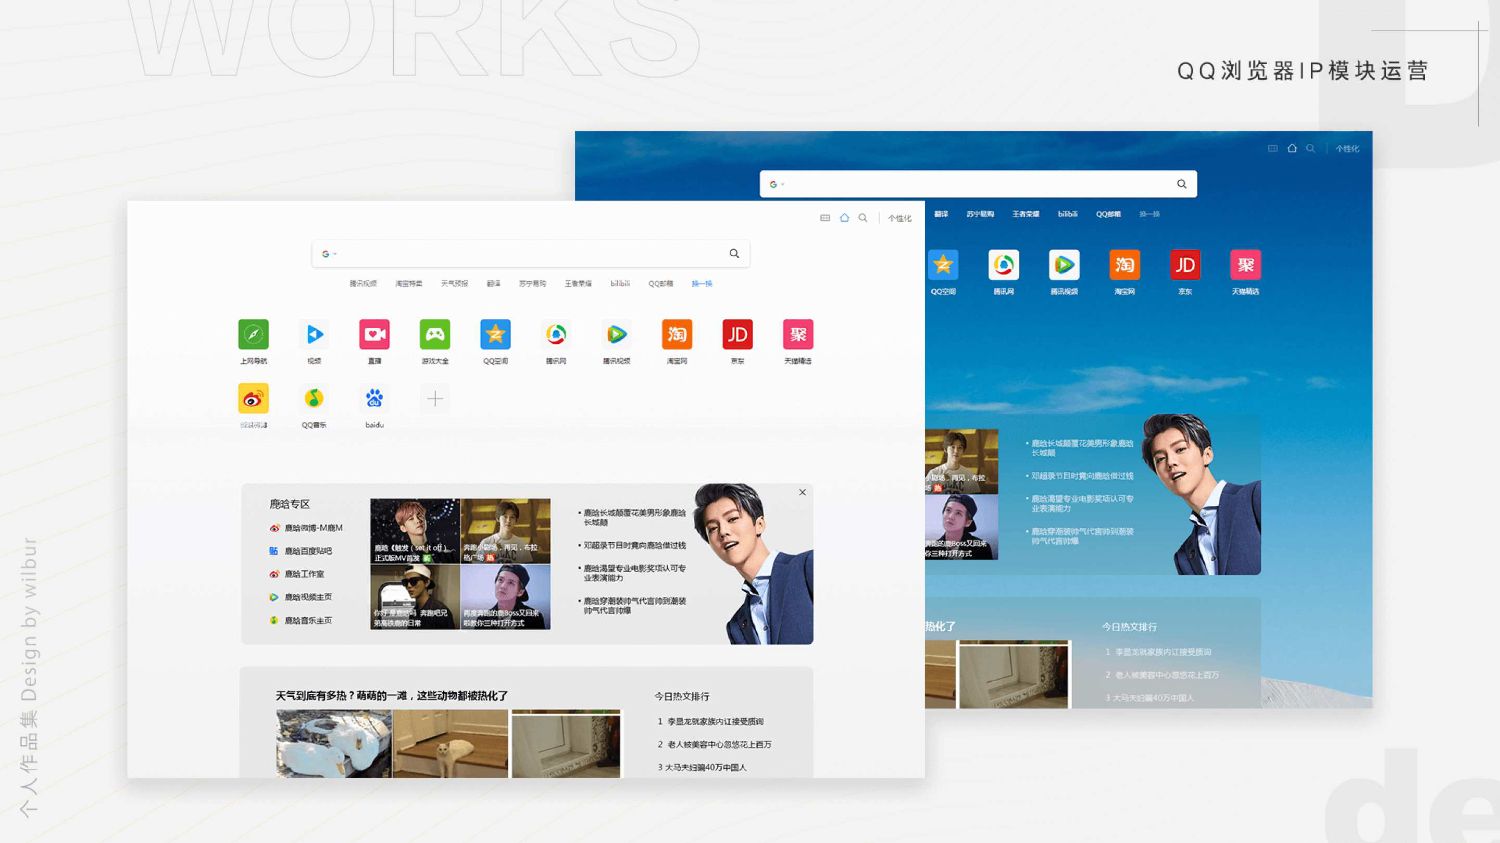This screenshot has height=843, width=1500.
Task: Open 个性化 personalization in white window
Action: coord(899,218)
